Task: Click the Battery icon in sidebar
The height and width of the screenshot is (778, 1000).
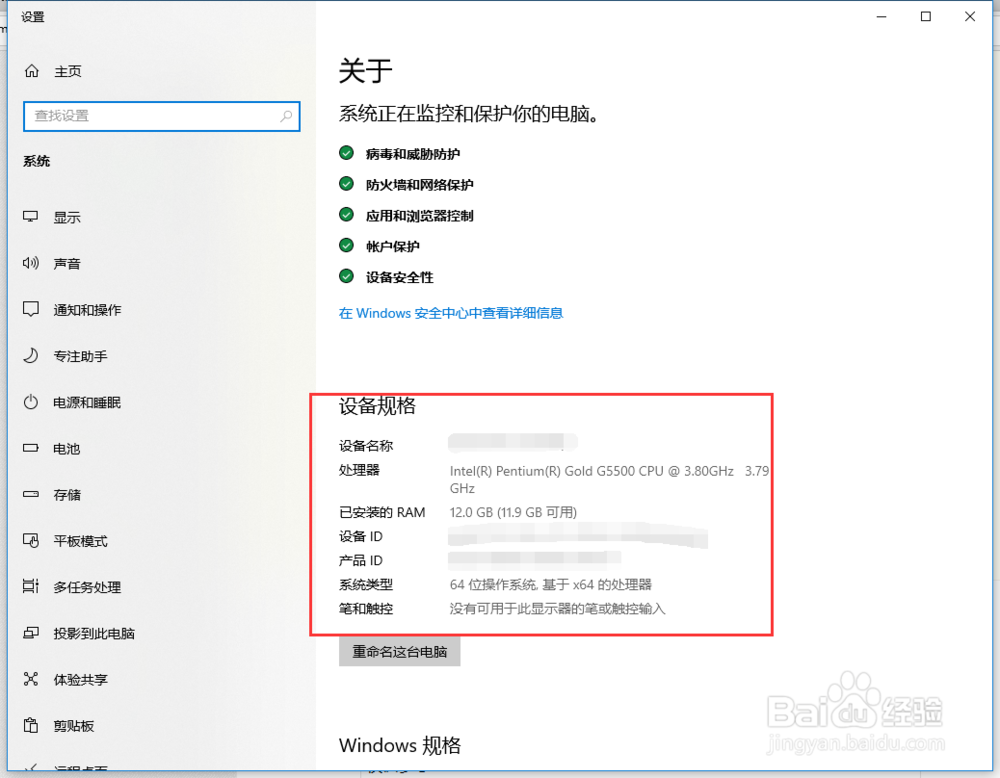Action: pyautogui.click(x=31, y=448)
